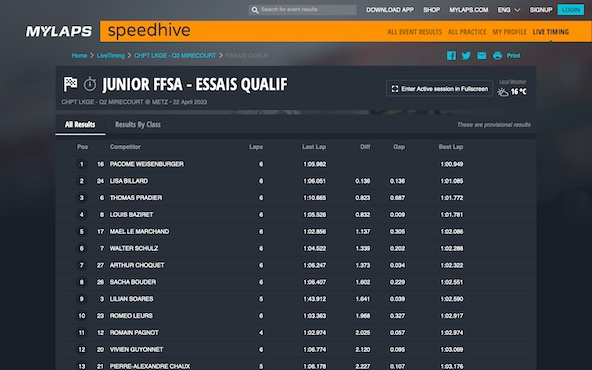Viewport: 592px width, 370px height.
Task: Select competitor WALTER SCHULZ
Action: click(x=134, y=248)
